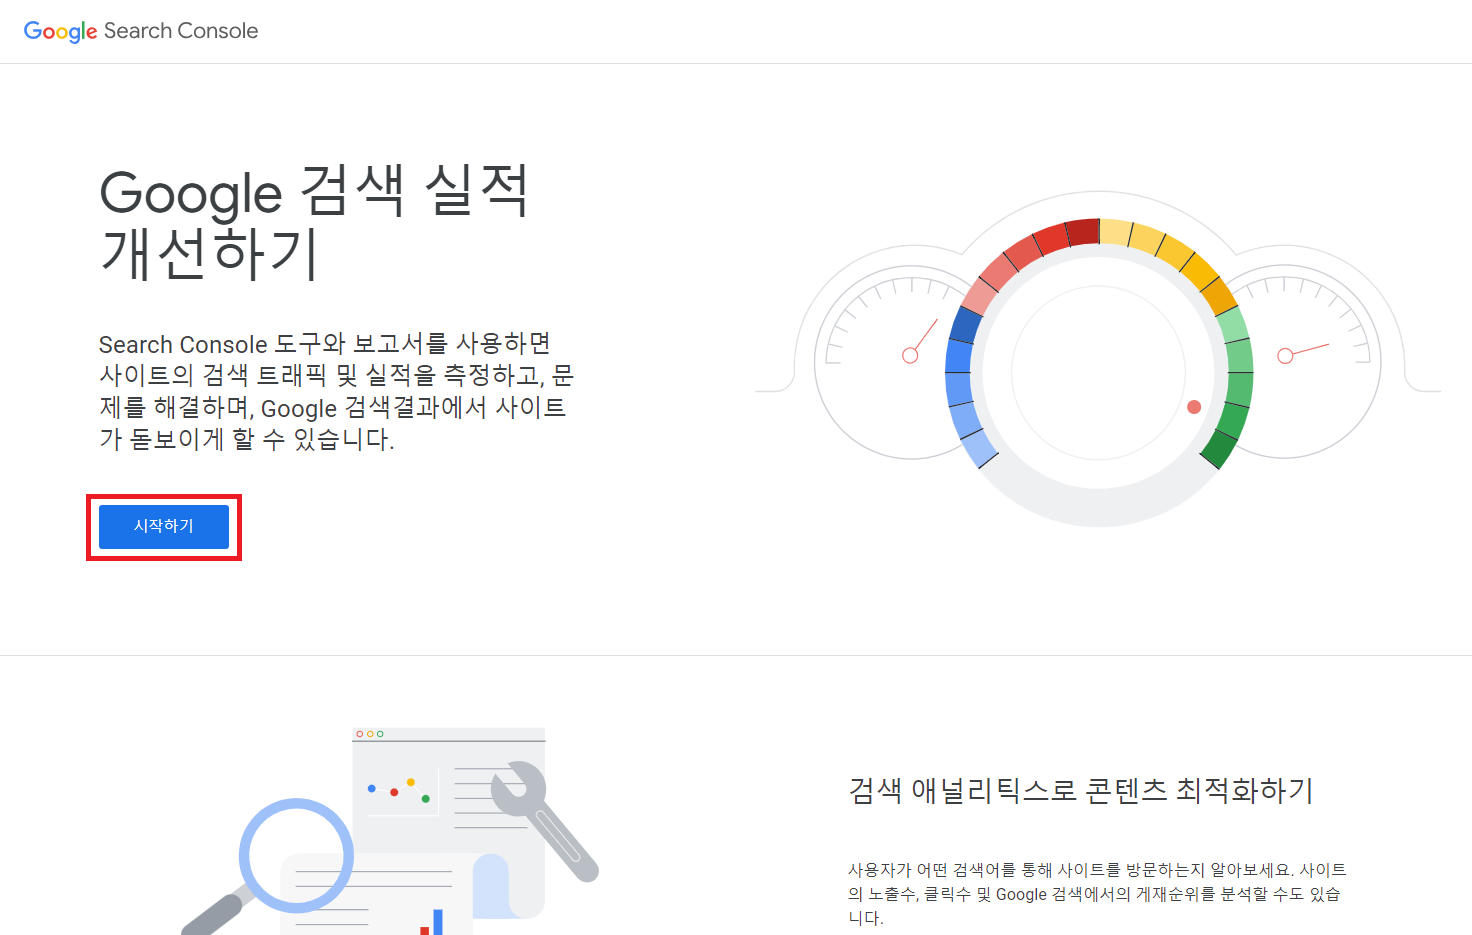The image size is (1472, 935).
Task: Click the paragraph starting Search Console 도구와 보고서를
Action: (336, 392)
